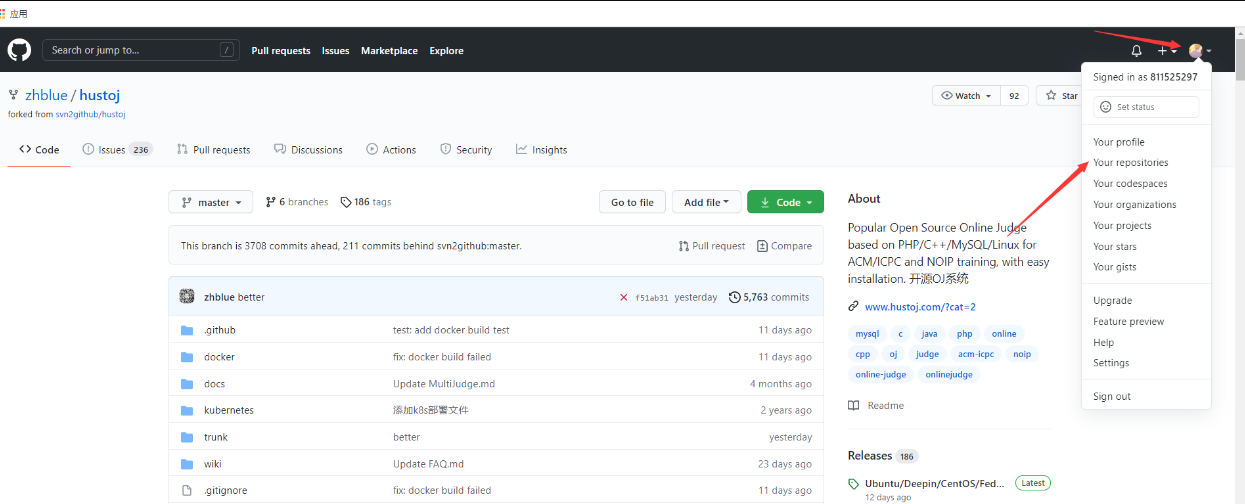Open the www.hustoj.com website link
This screenshot has height=504, width=1245.
click(x=919, y=307)
